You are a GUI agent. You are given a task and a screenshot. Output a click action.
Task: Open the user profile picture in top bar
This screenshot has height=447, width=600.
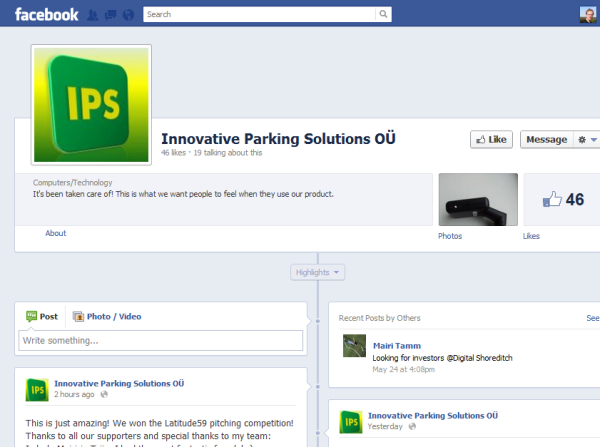(588, 15)
